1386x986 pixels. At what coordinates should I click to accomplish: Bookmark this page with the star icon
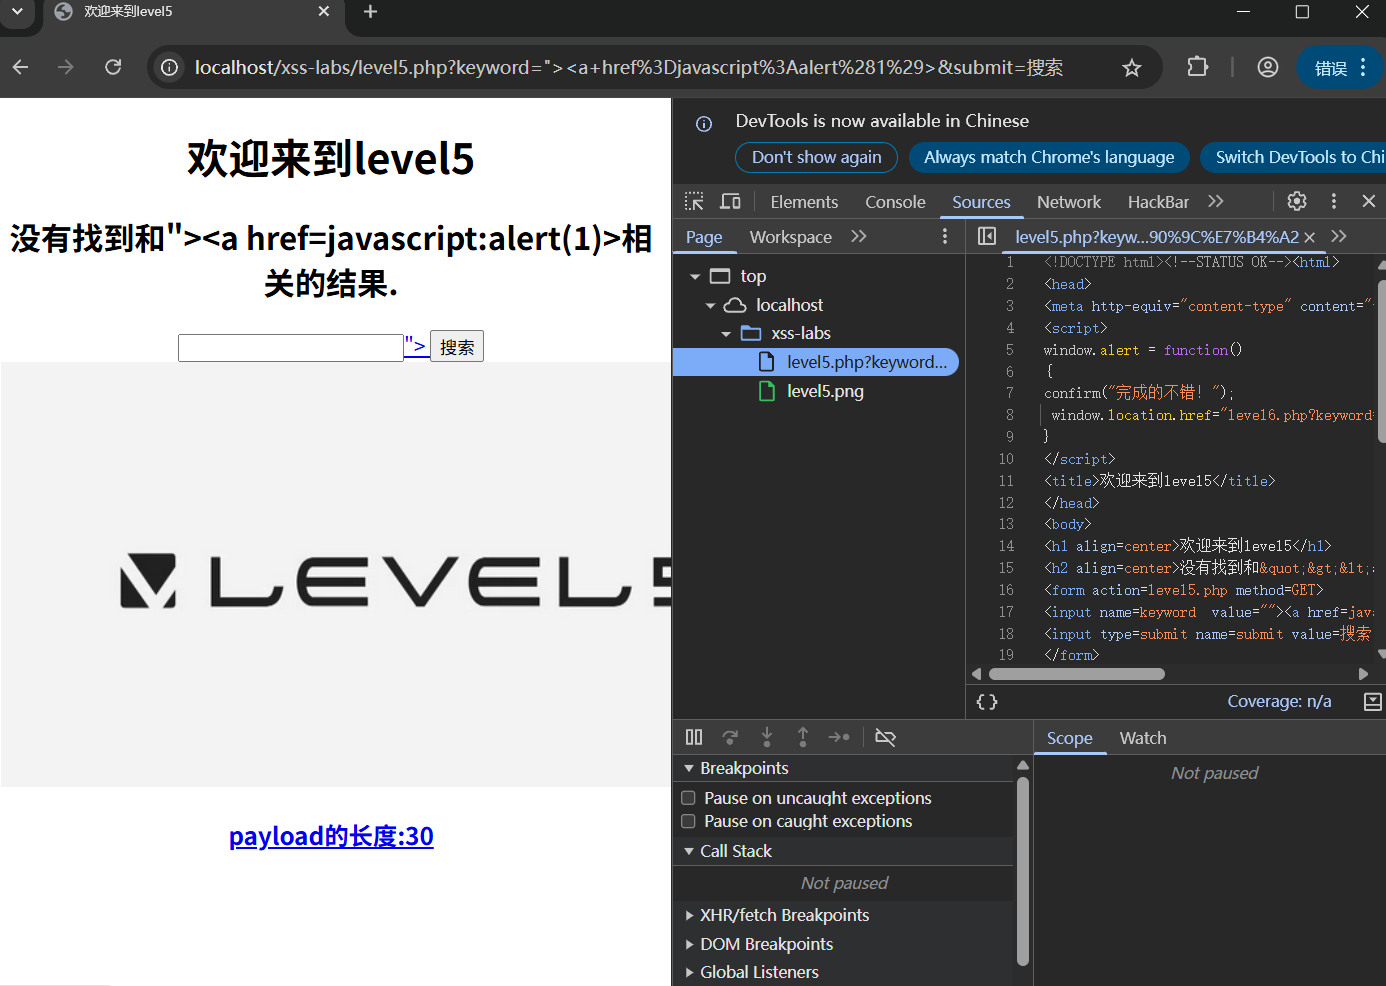(1131, 67)
